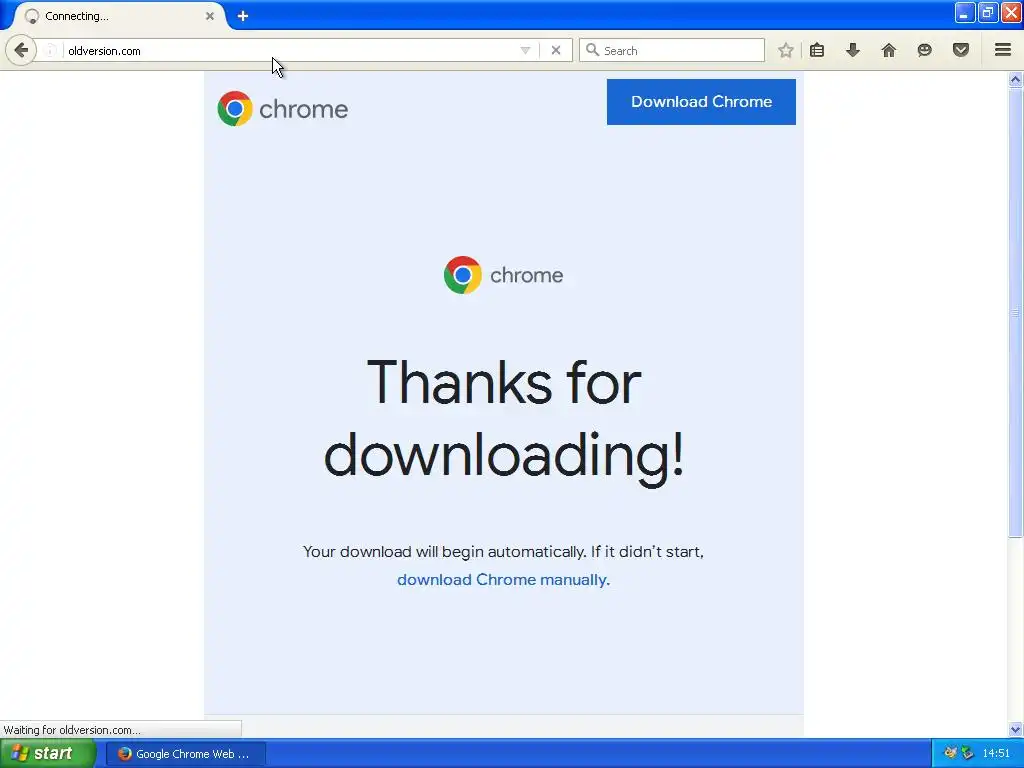Click the scrollbar down arrow
Image resolution: width=1024 pixels, height=768 pixels.
(x=1016, y=729)
